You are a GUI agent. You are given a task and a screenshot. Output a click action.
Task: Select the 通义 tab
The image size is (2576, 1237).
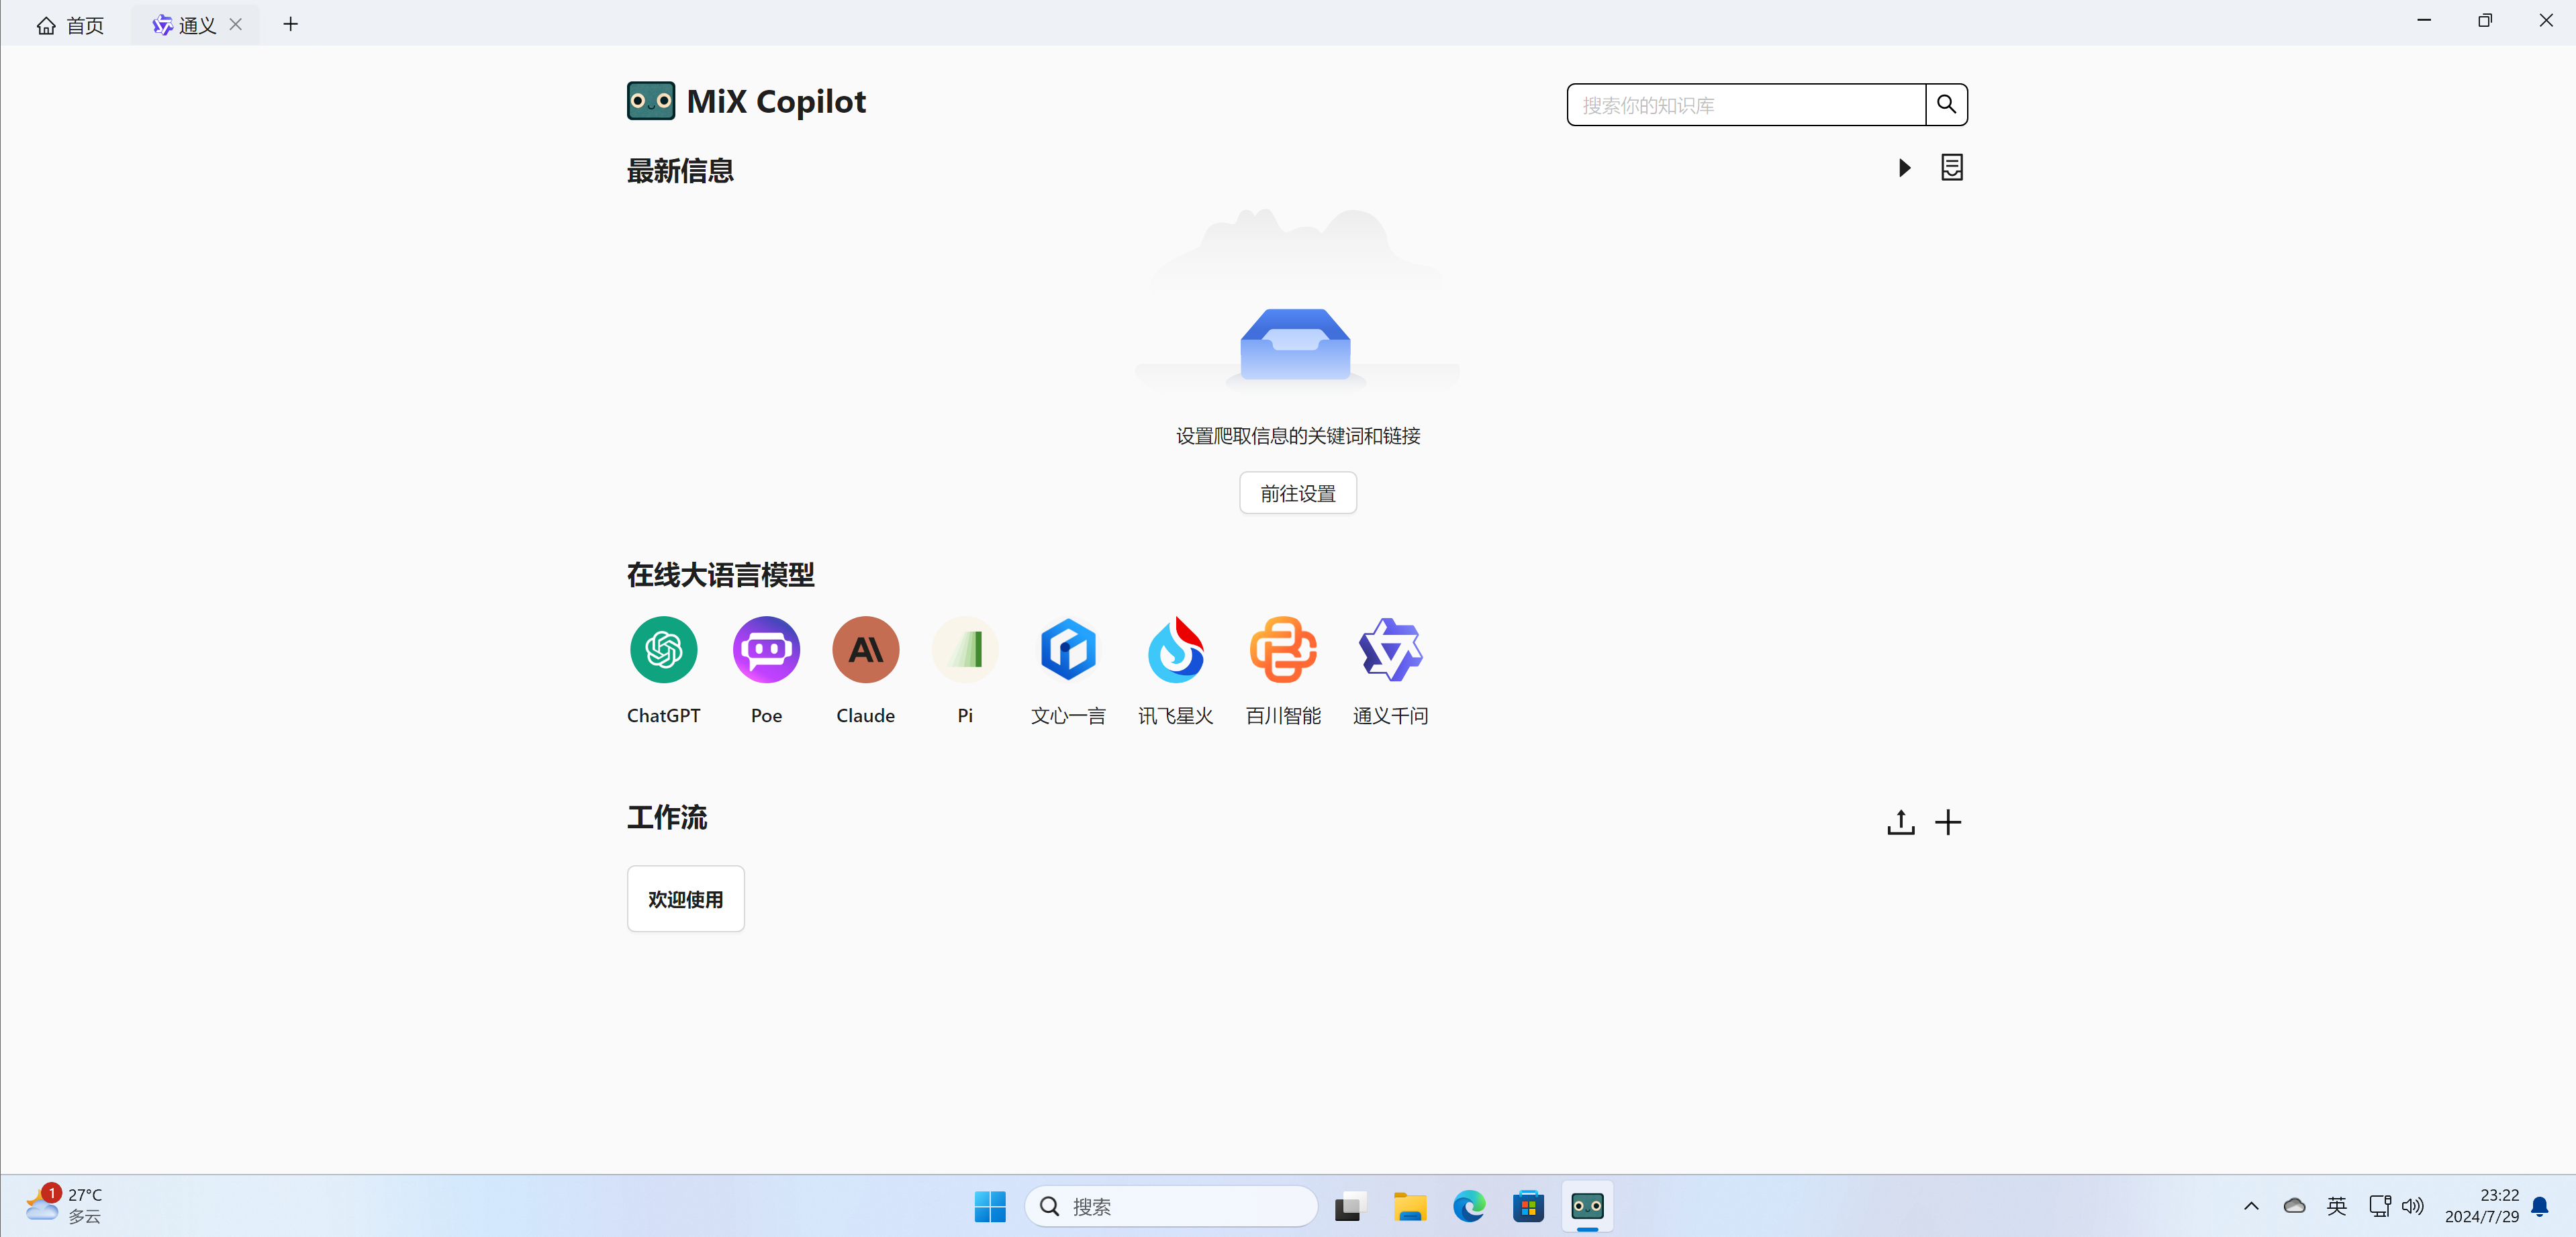coord(186,24)
